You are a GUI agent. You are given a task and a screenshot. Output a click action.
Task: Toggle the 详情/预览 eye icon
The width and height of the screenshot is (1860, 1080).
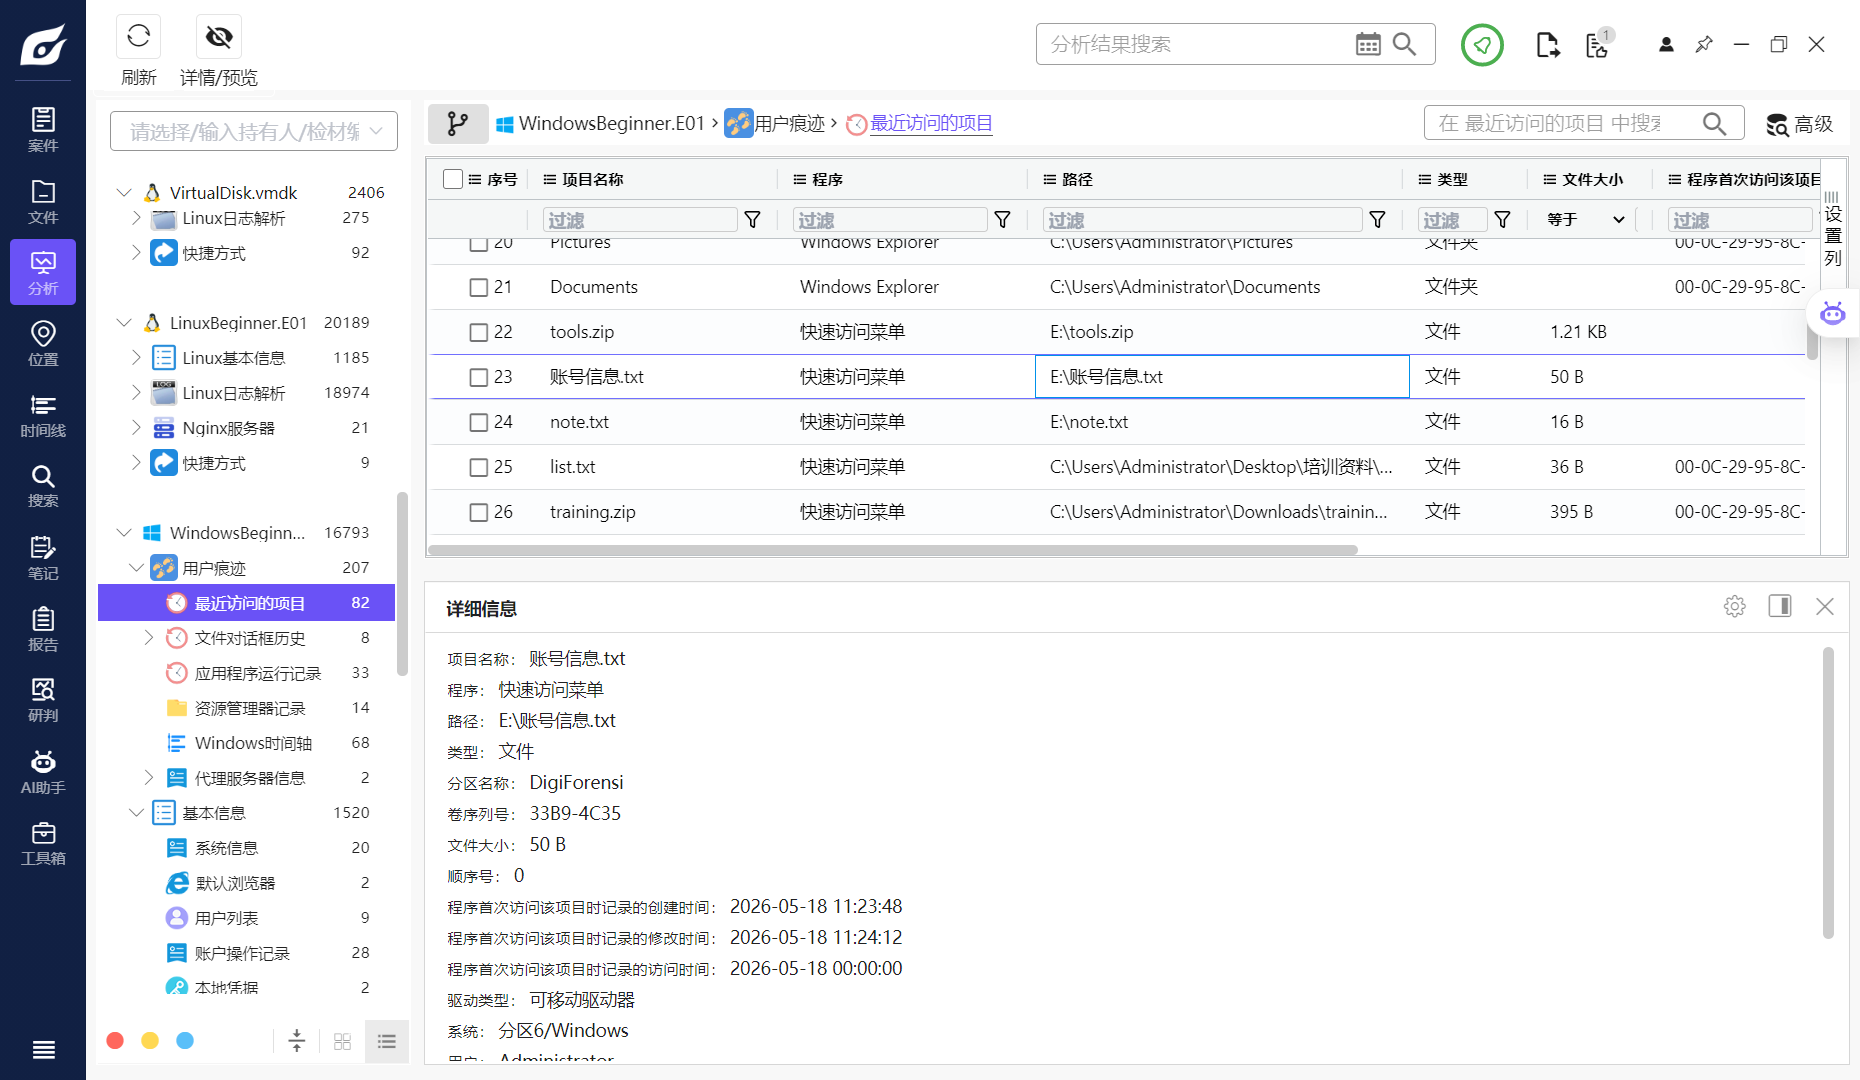[x=219, y=37]
